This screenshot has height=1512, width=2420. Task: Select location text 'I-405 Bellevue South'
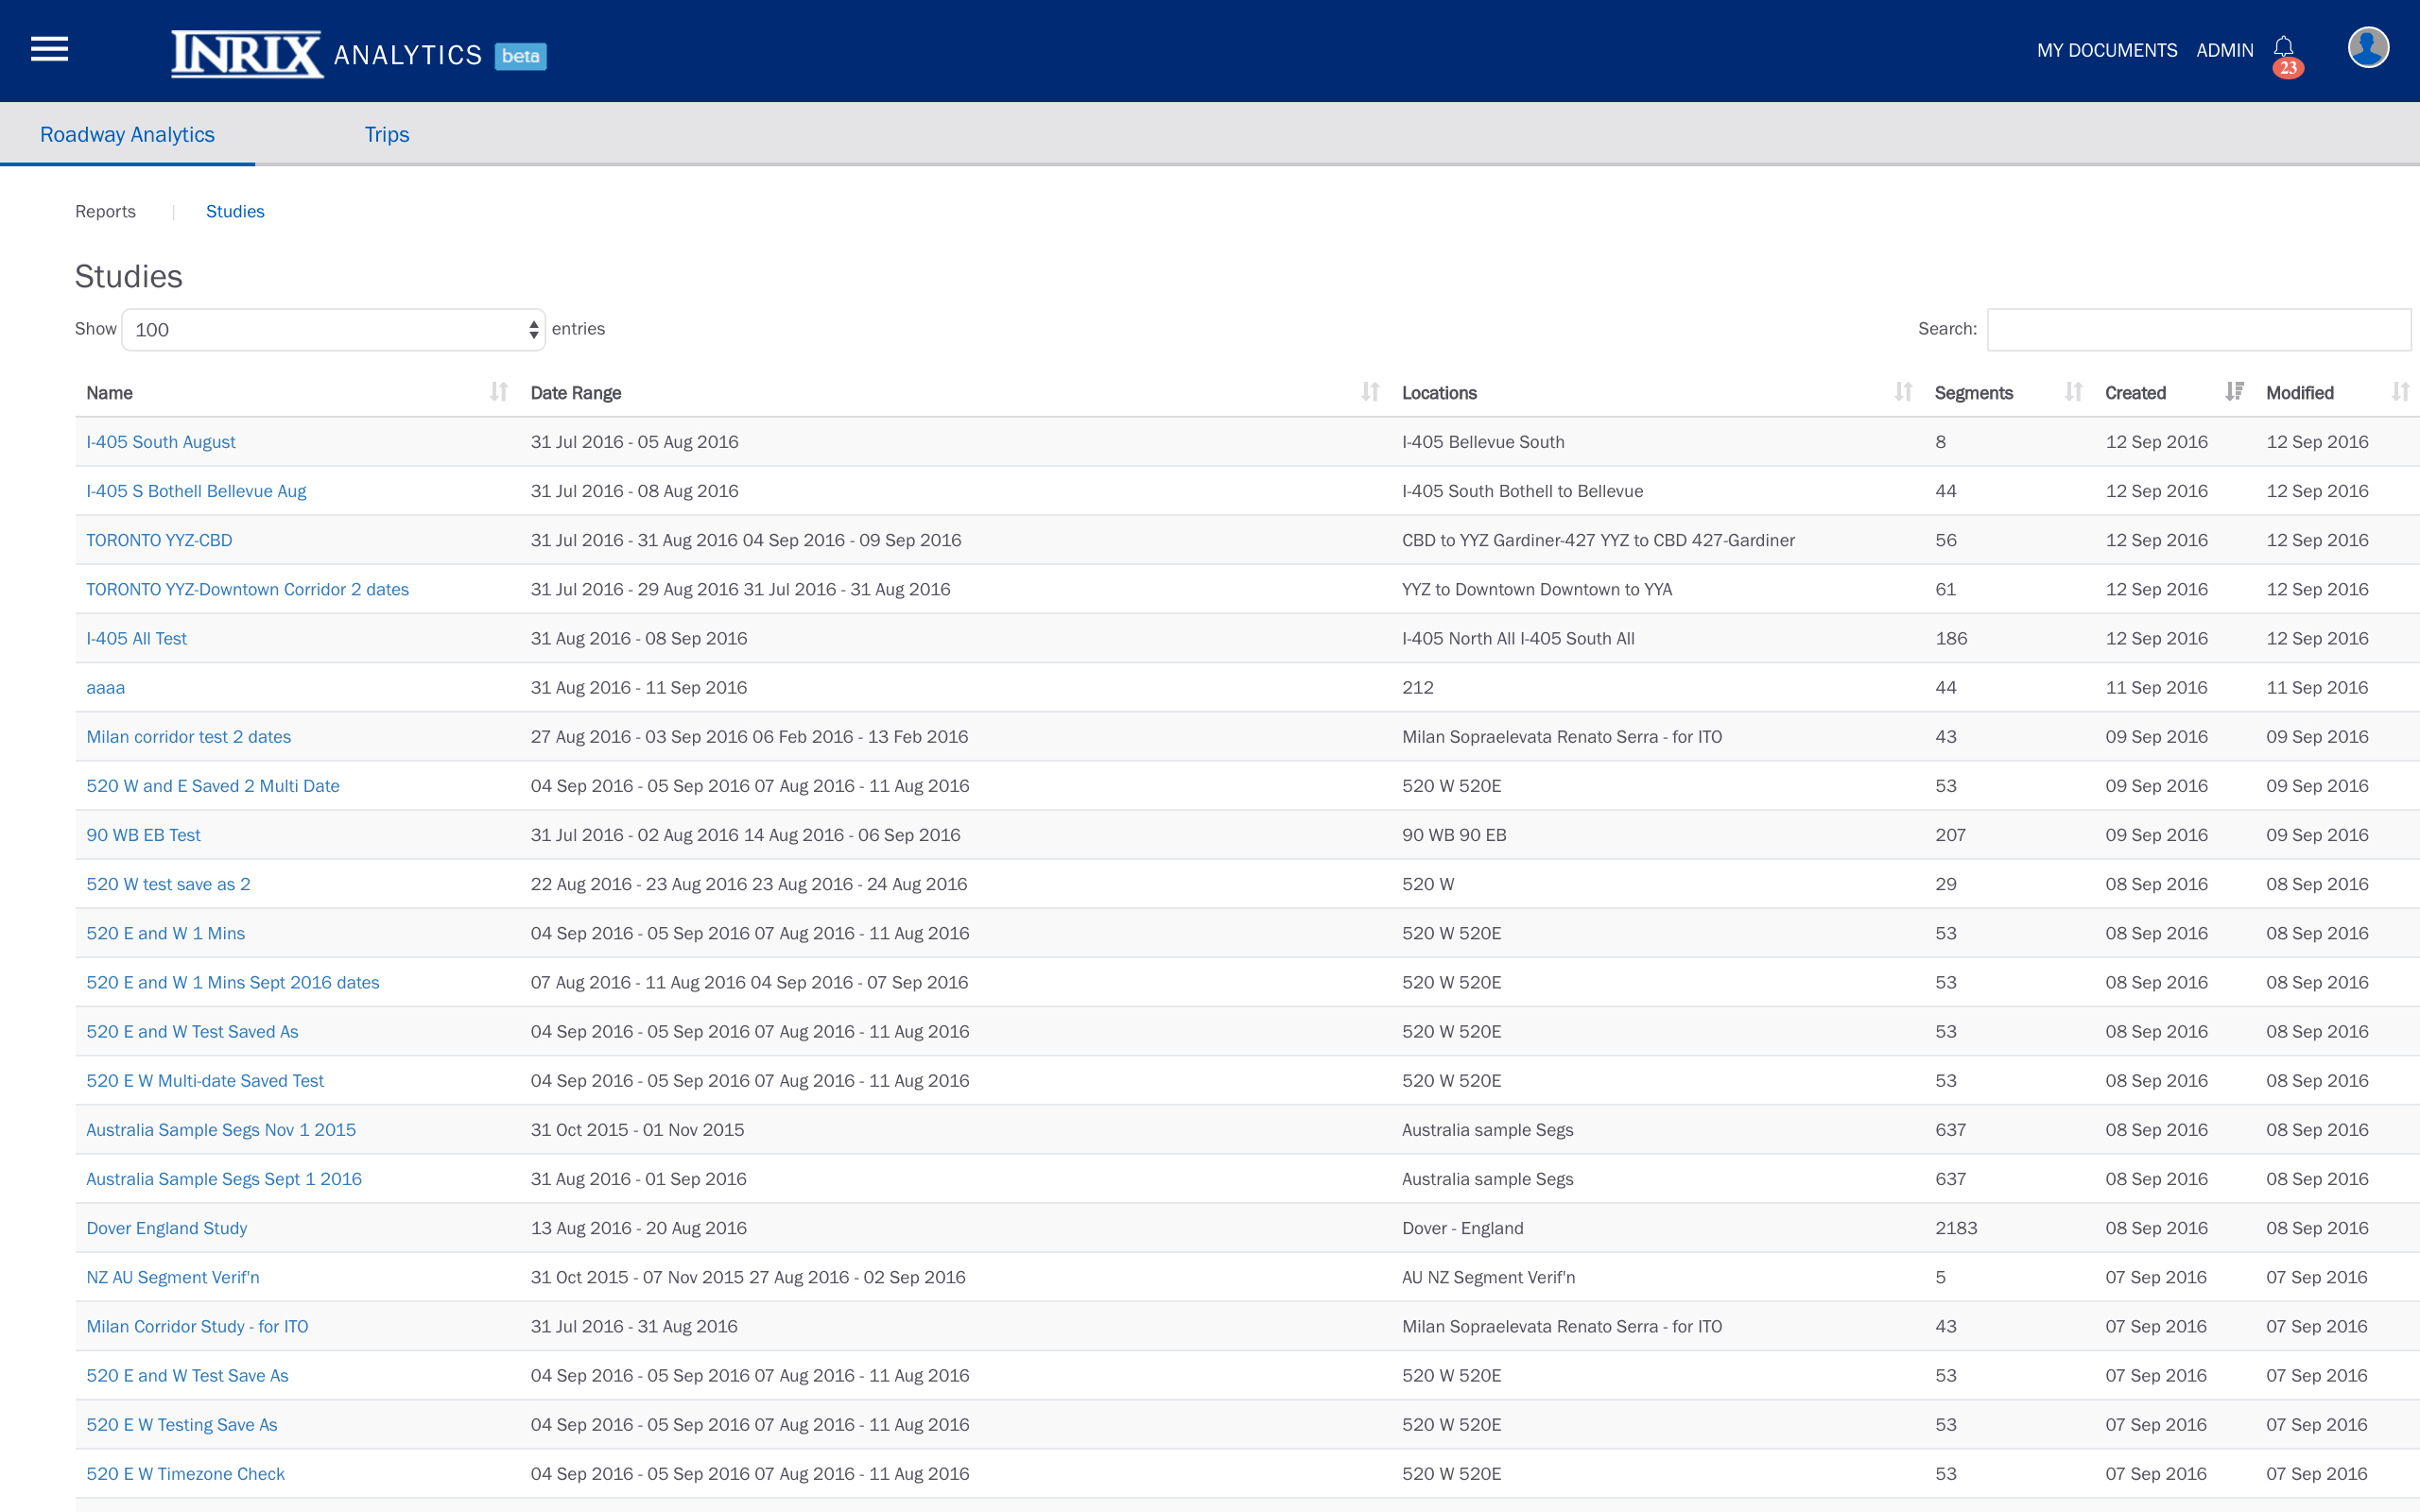tap(1483, 442)
